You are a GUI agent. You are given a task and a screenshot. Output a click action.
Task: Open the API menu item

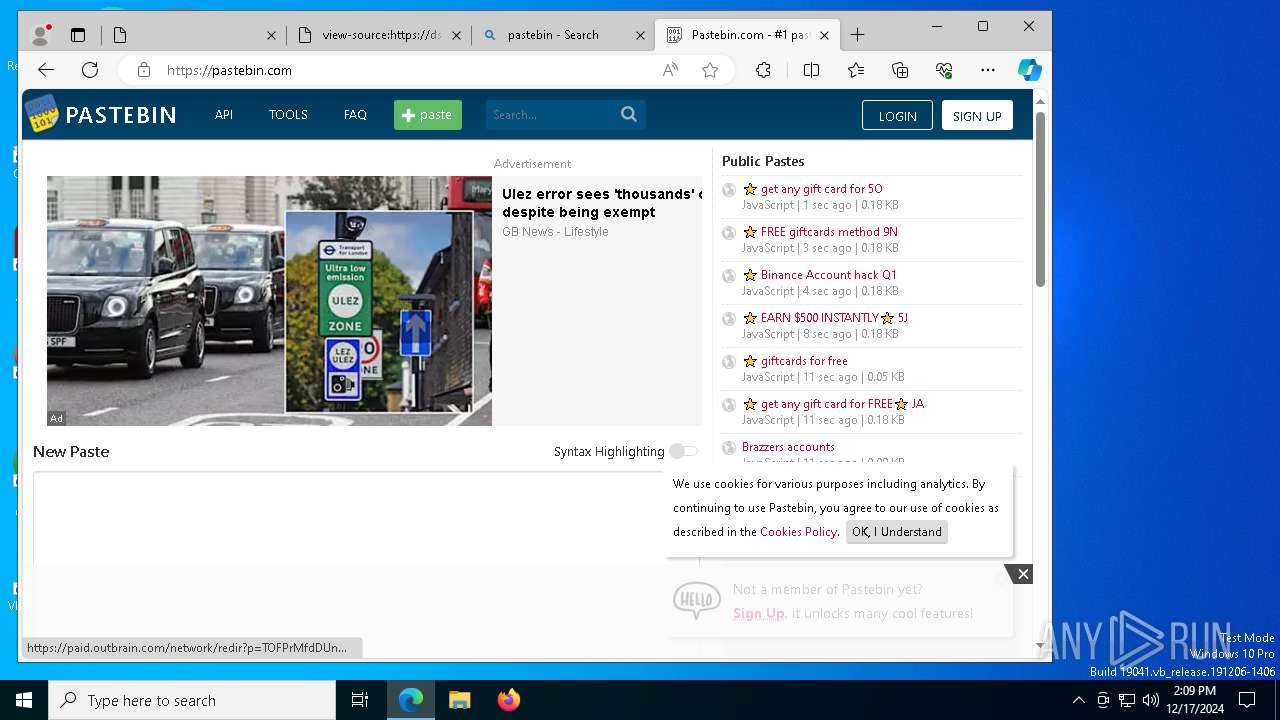(x=224, y=114)
